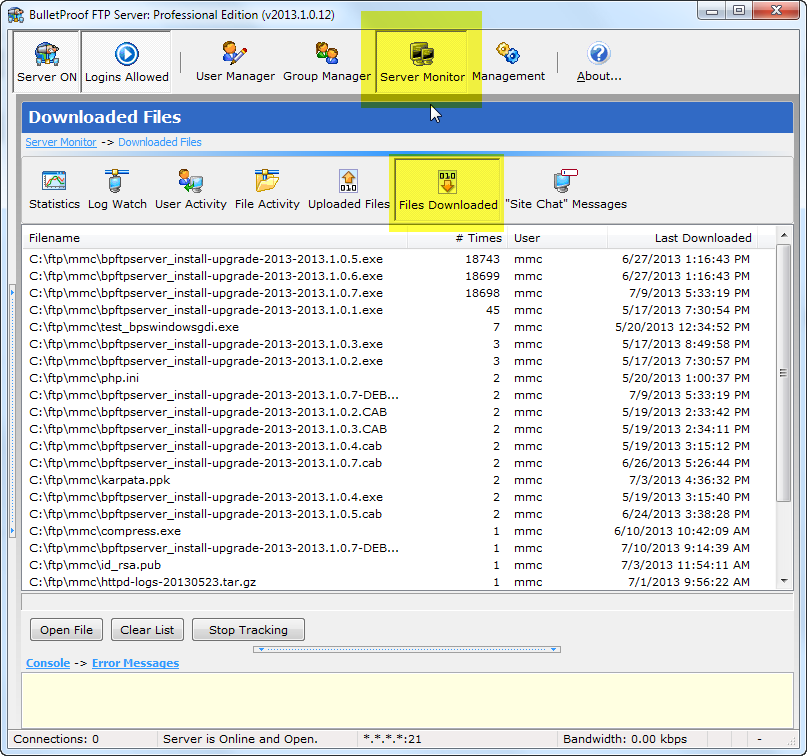The image size is (807, 756).
Task: Click the dotted console splitter handle
Action: pos(407,649)
